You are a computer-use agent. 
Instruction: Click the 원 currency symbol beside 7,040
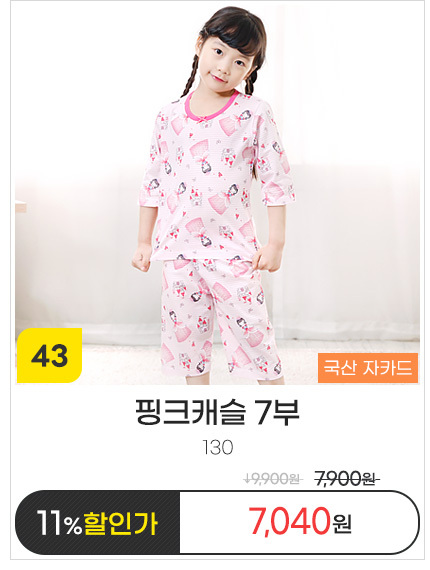tap(342, 525)
